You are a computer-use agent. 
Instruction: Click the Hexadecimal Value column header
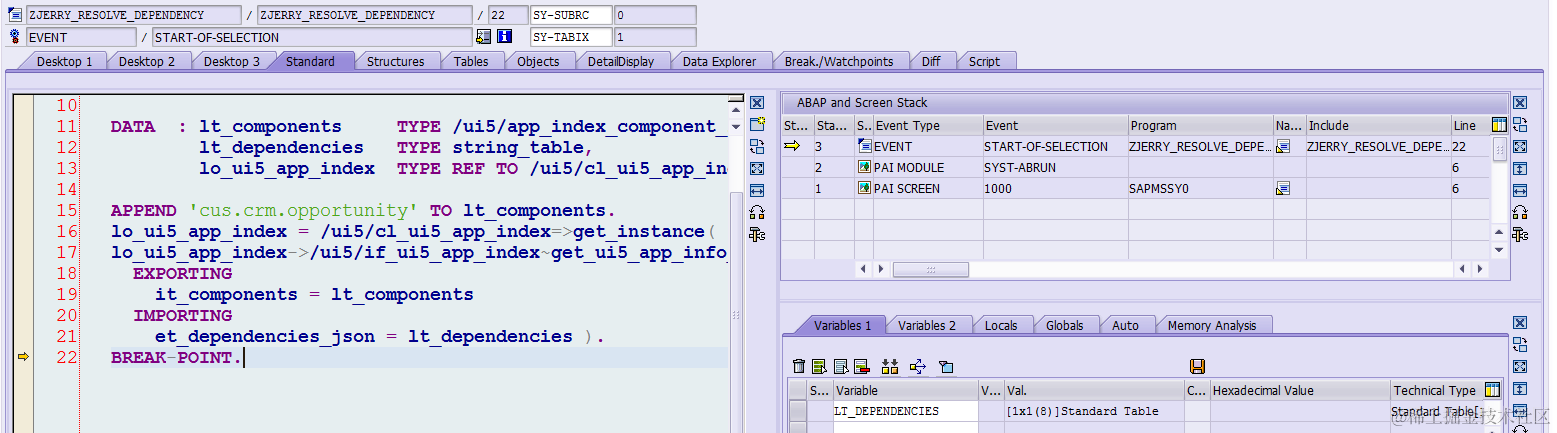click(x=1300, y=390)
